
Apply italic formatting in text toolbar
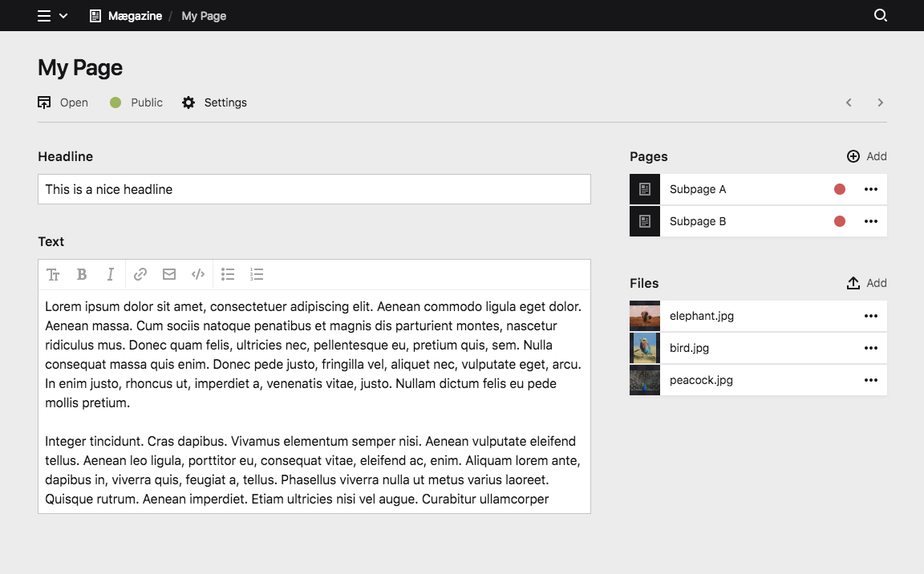click(110, 275)
